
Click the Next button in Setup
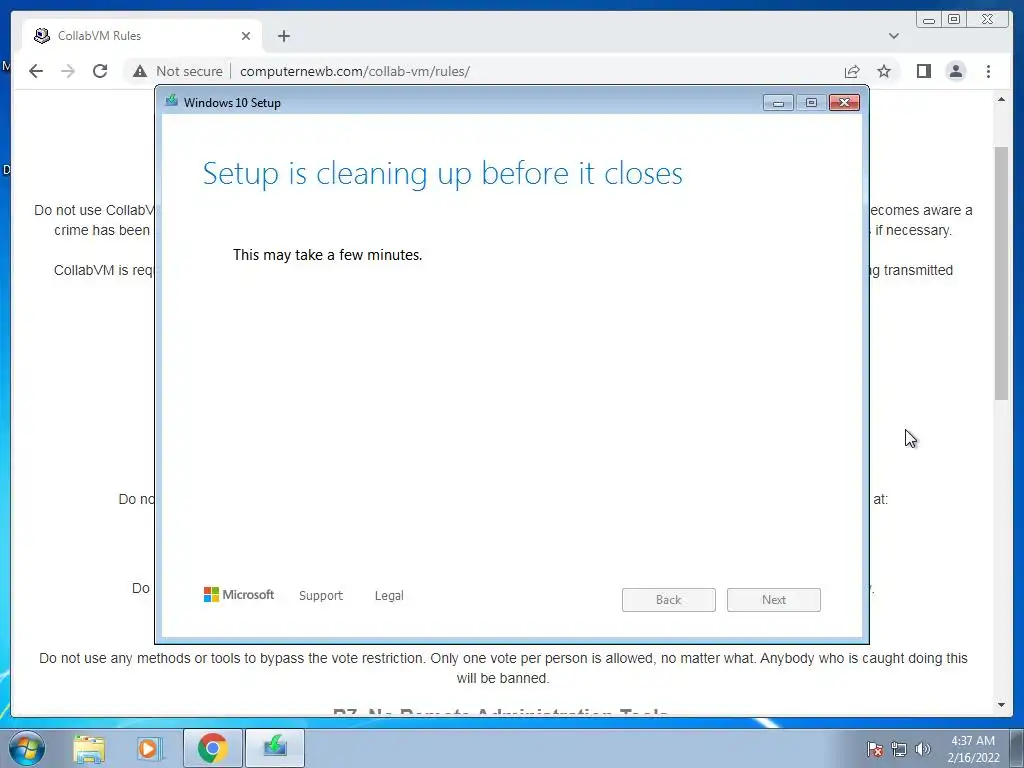pos(774,600)
